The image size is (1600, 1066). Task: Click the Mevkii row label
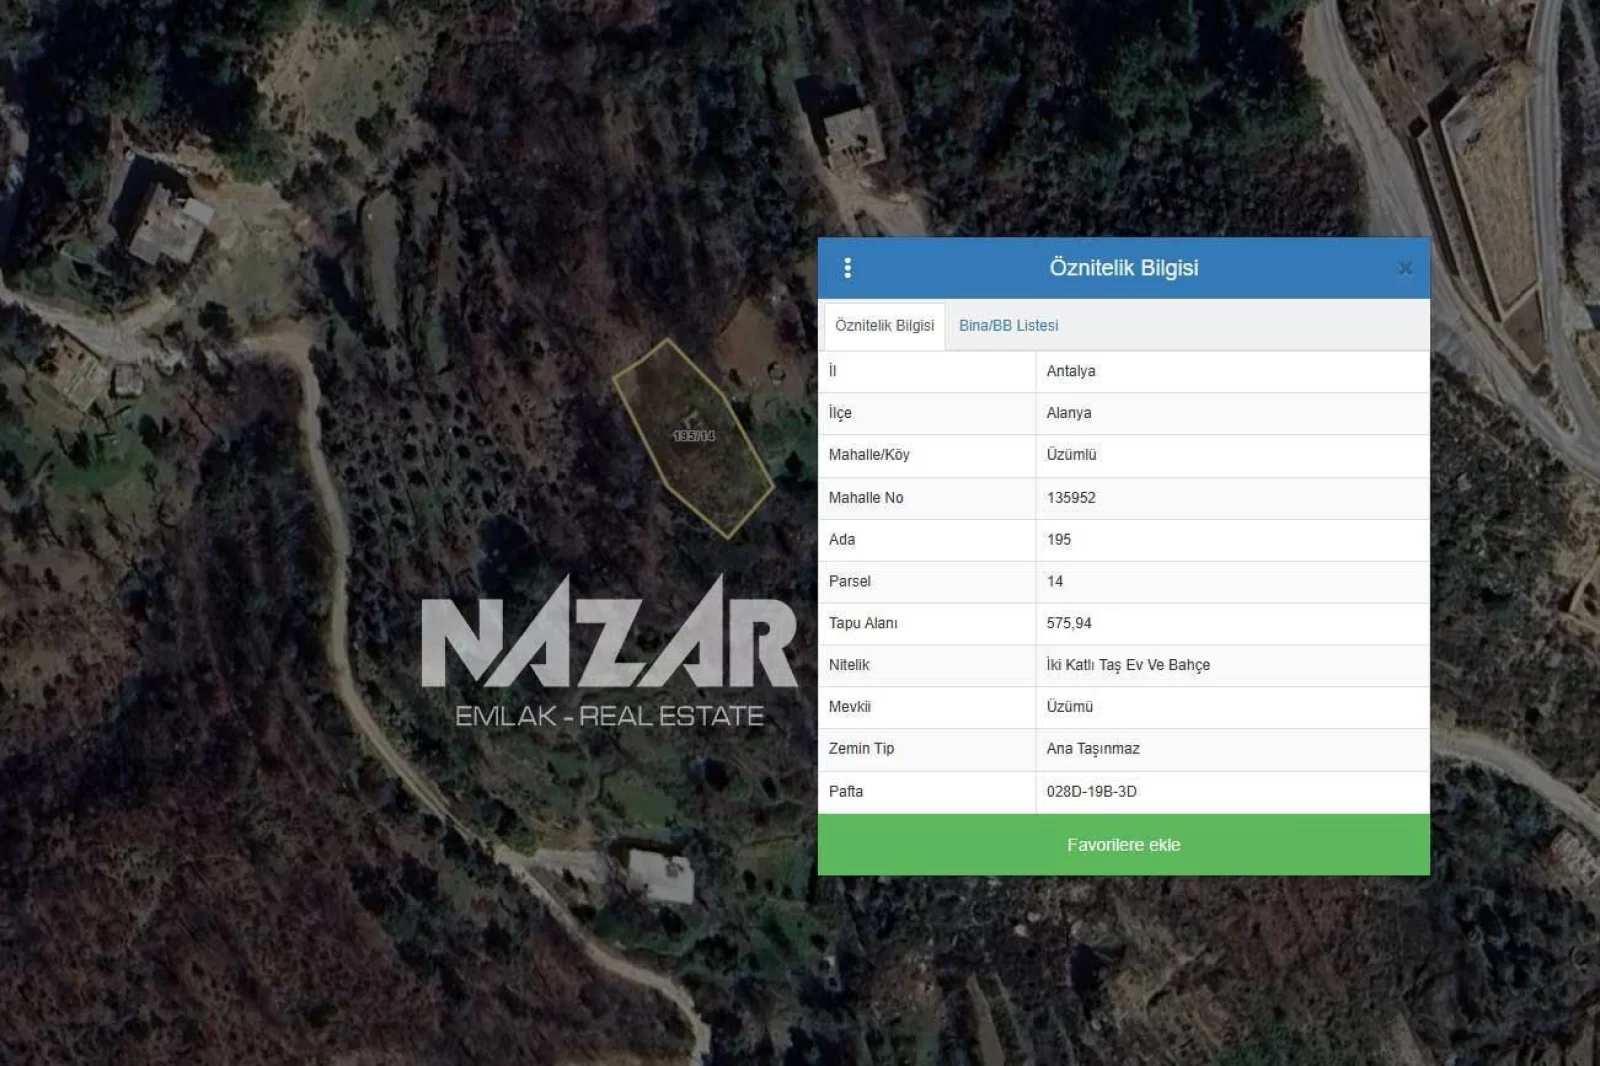click(x=850, y=707)
